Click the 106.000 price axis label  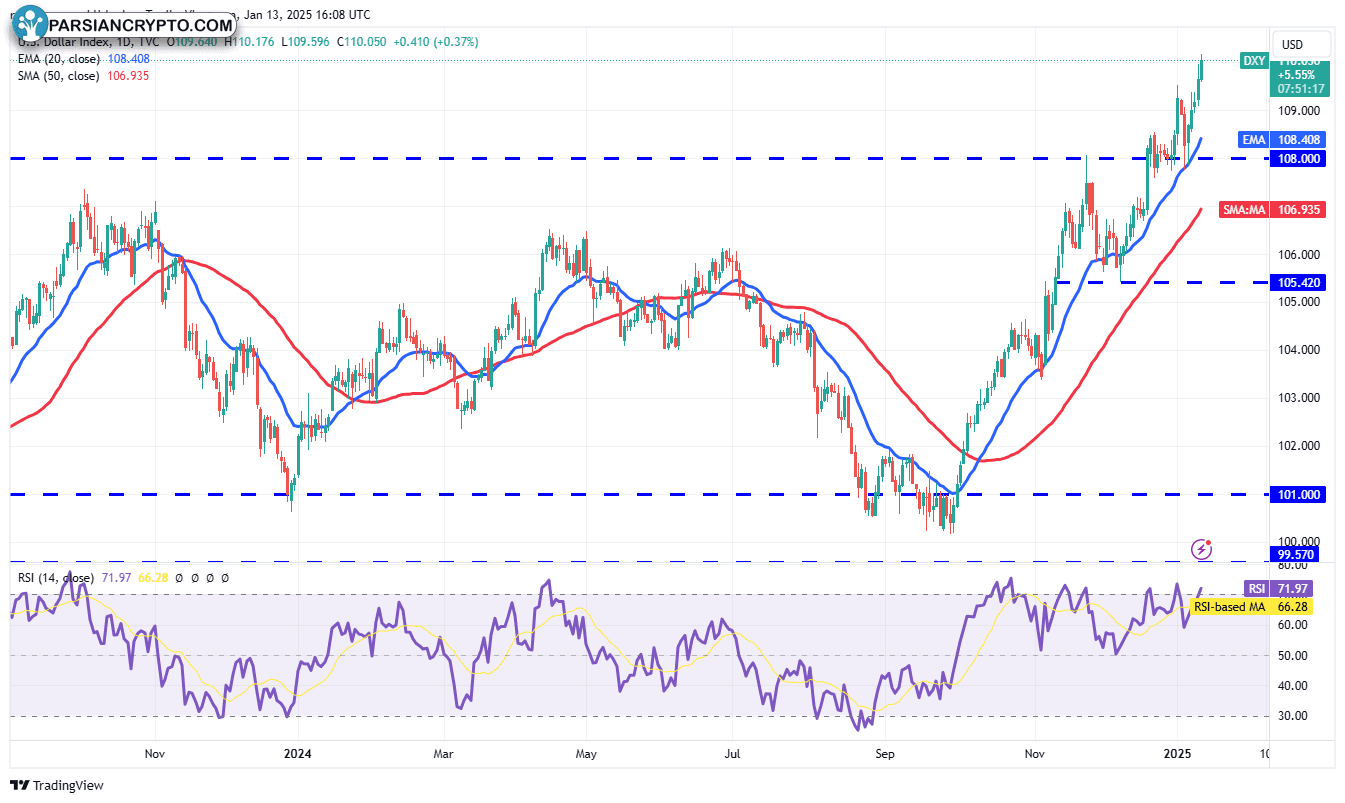click(x=1300, y=254)
